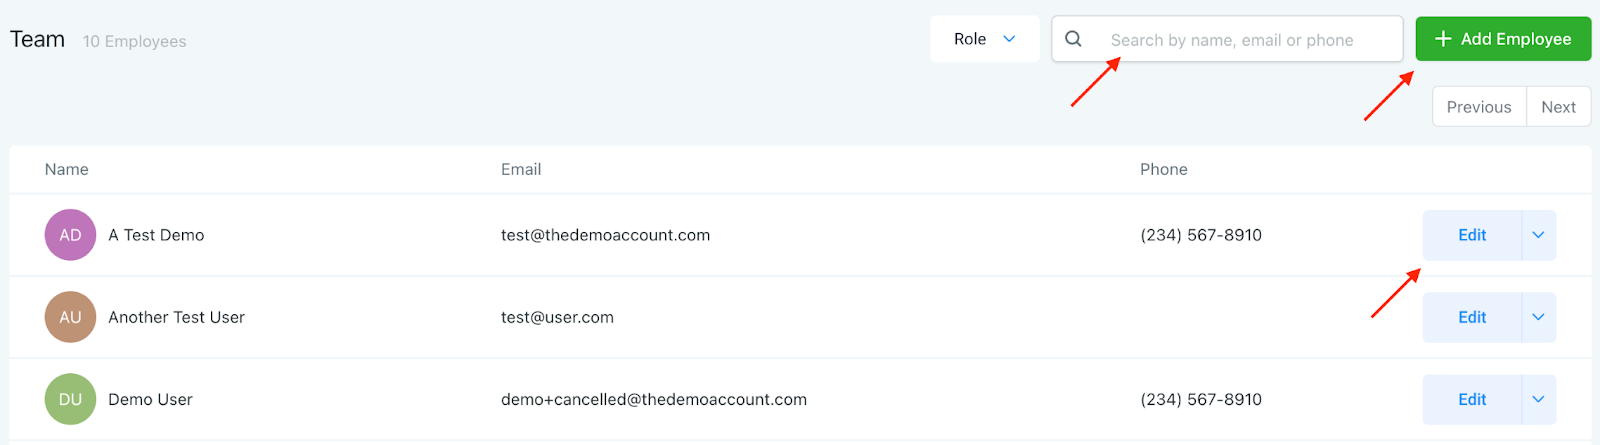Viewport: 1600px width, 445px height.
Task: Open the Role filter dropdown
Action: tap(984, 39)
